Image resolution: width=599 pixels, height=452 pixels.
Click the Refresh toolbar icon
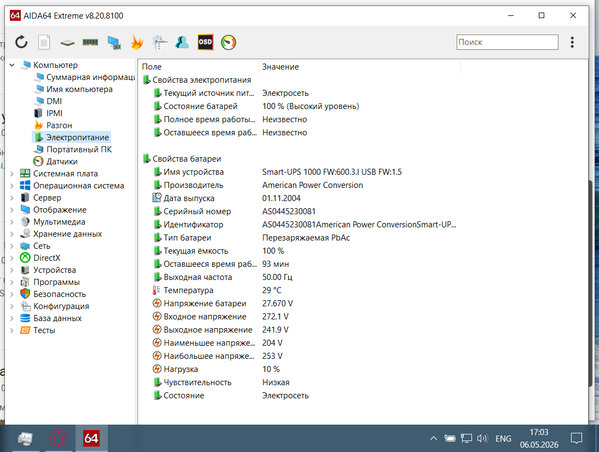tap(21, 42)
